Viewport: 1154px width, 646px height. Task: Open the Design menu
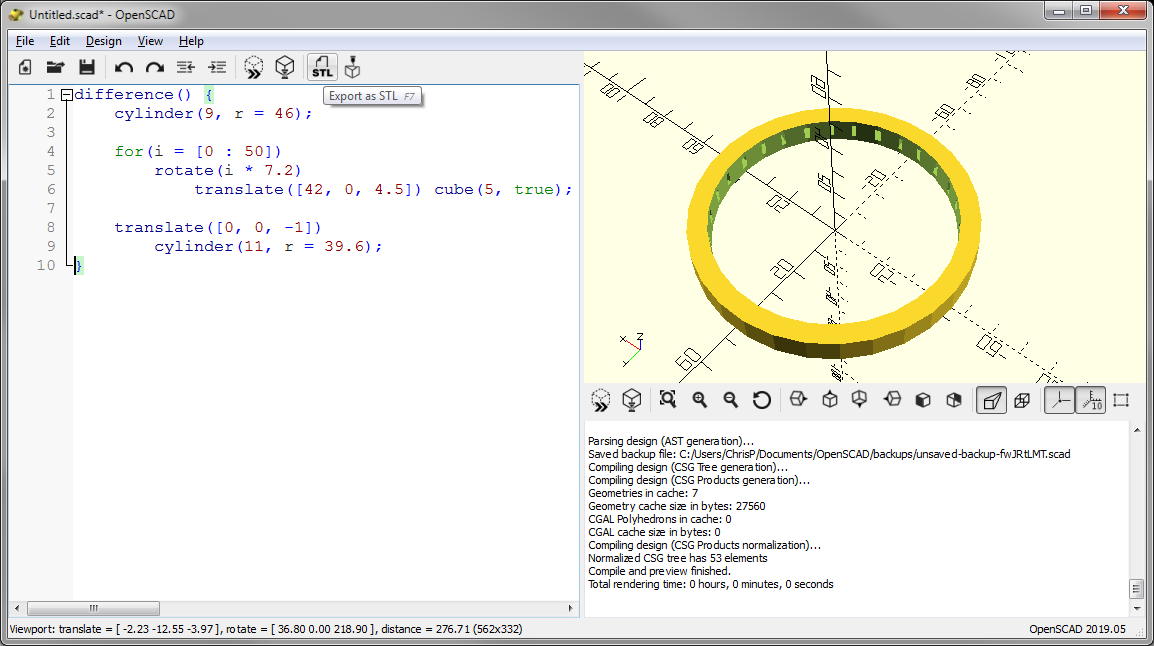click(103, 41)
